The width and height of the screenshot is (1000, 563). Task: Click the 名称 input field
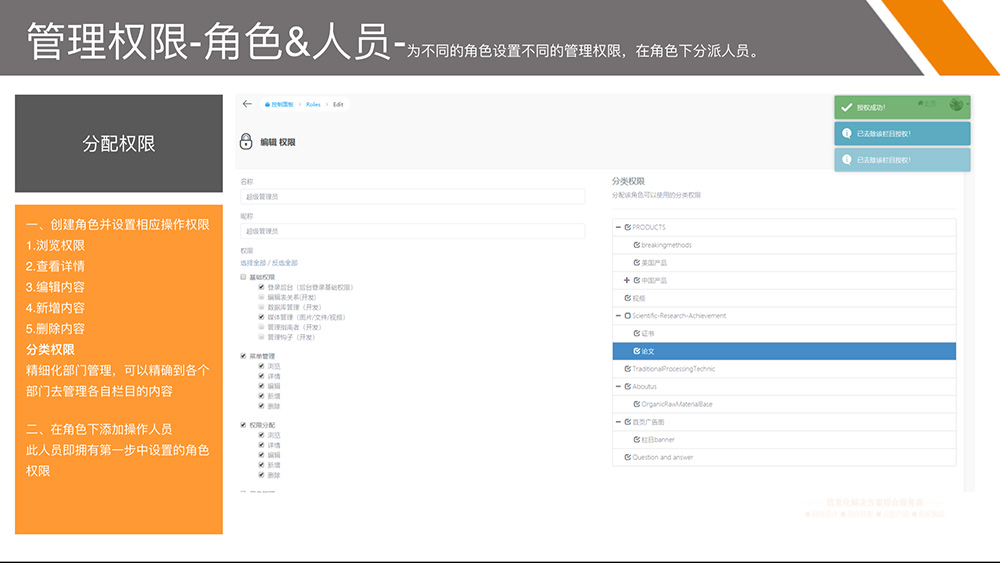pyautogui.click(x=412, y=197)
